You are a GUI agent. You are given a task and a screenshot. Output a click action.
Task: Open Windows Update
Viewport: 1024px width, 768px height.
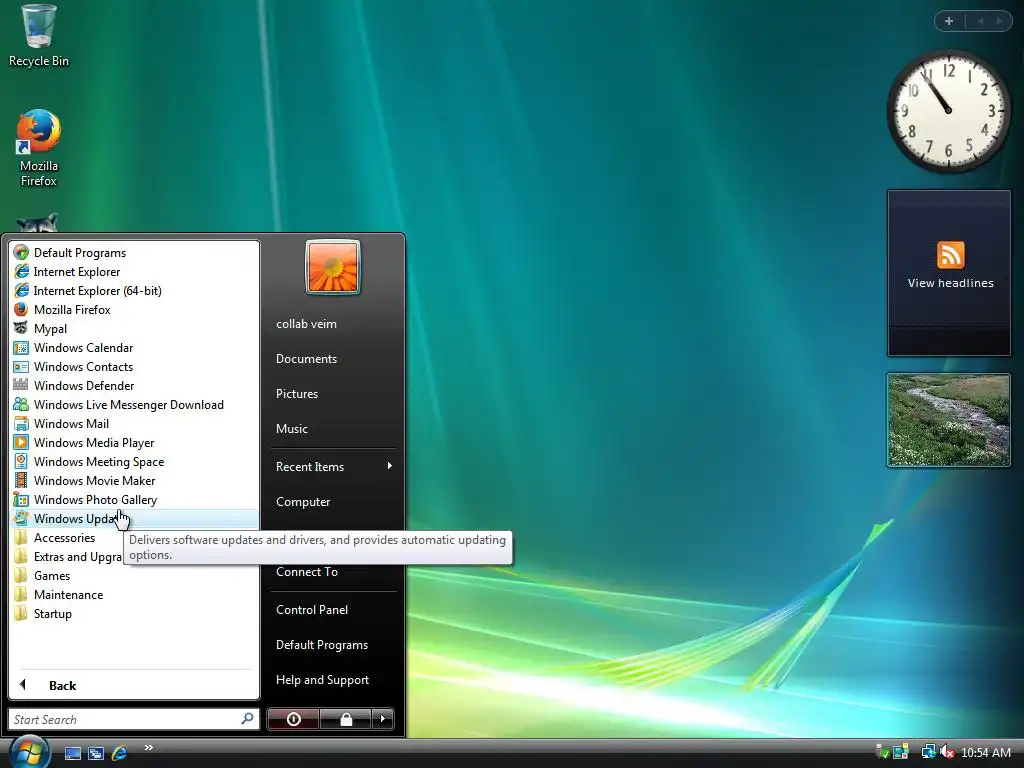coord(135,519)
